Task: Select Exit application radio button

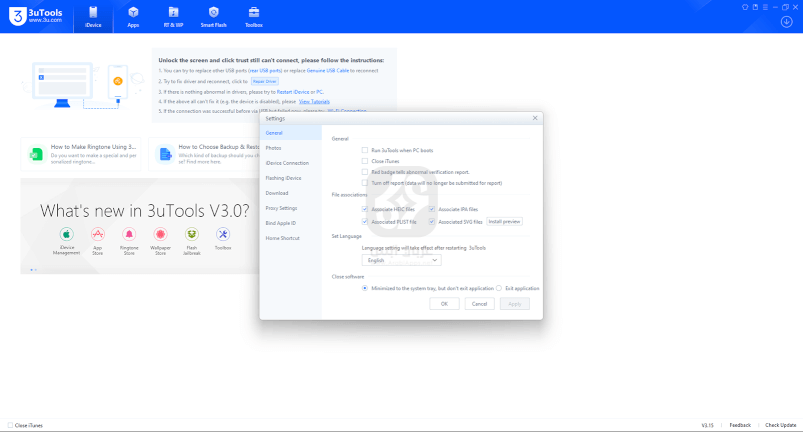Action: click(499, 288)
